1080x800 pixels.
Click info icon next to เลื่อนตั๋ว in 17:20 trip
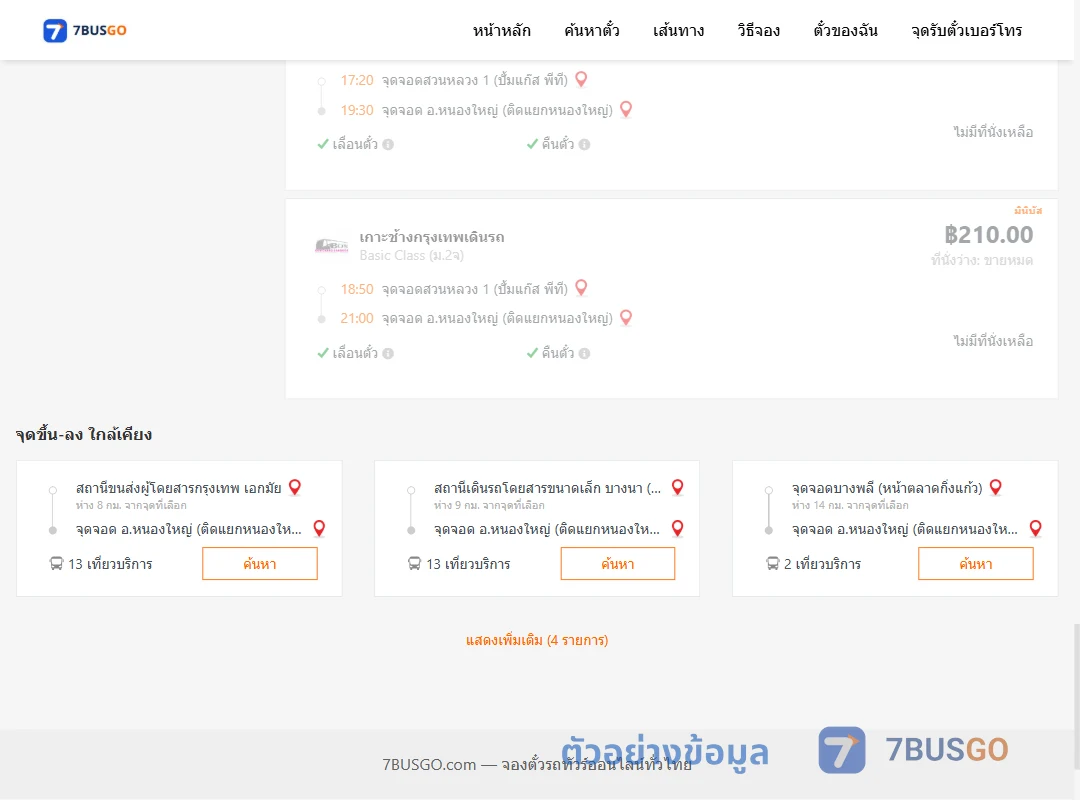coord(388,144)
